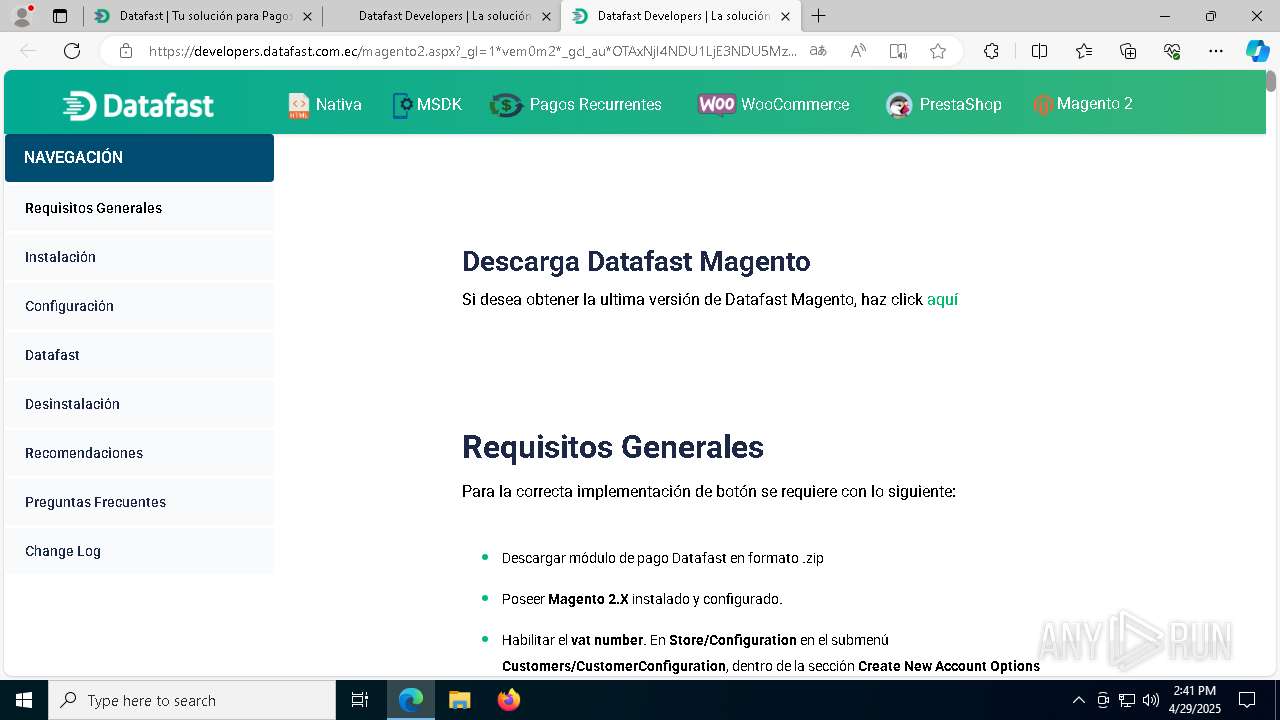Open Browser essentials heart icon

point(1172,51)
